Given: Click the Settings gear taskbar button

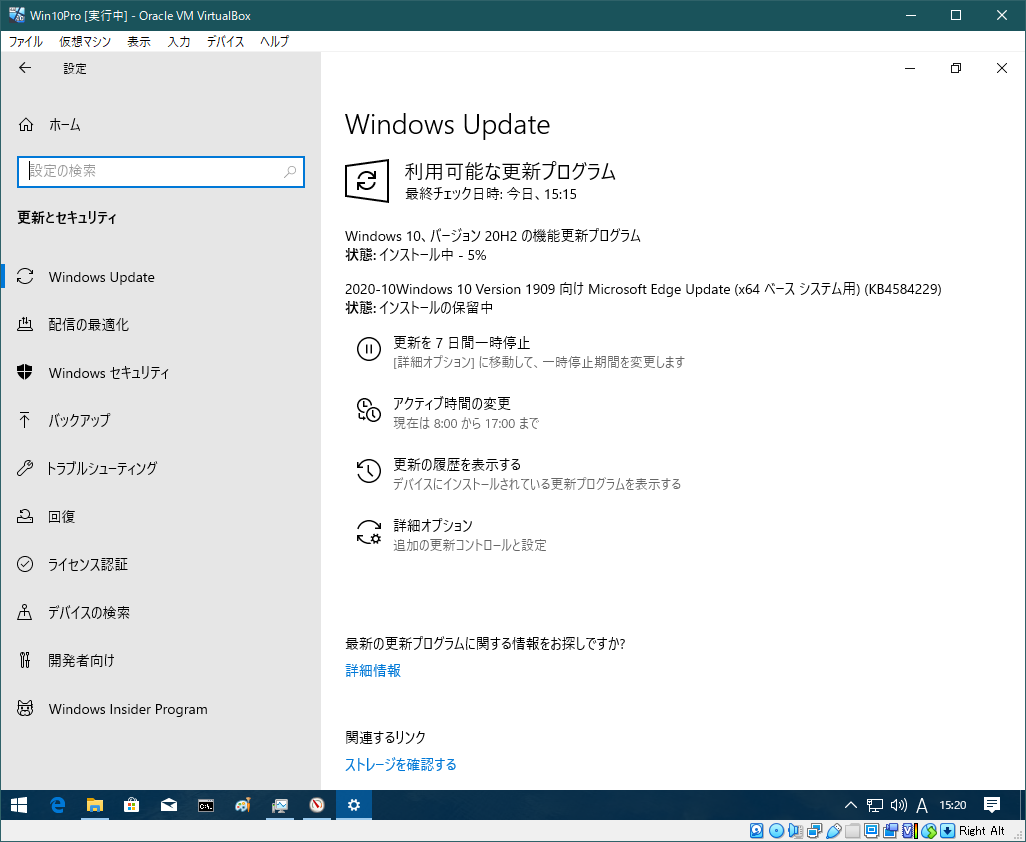Looking at the screenshot, I should 354,805.
